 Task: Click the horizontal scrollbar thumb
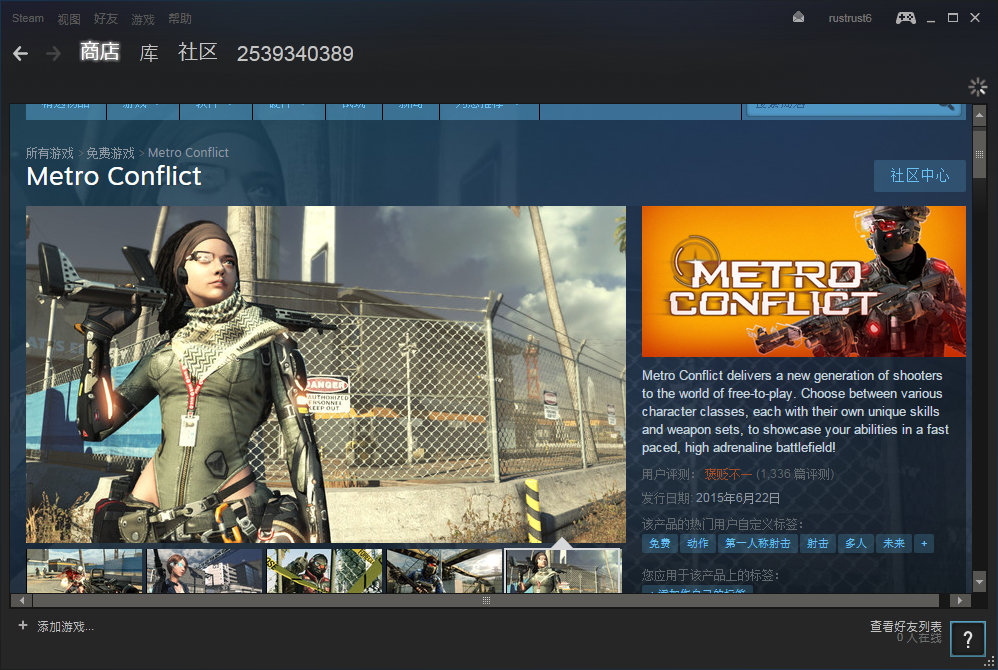tap(486, 600)
